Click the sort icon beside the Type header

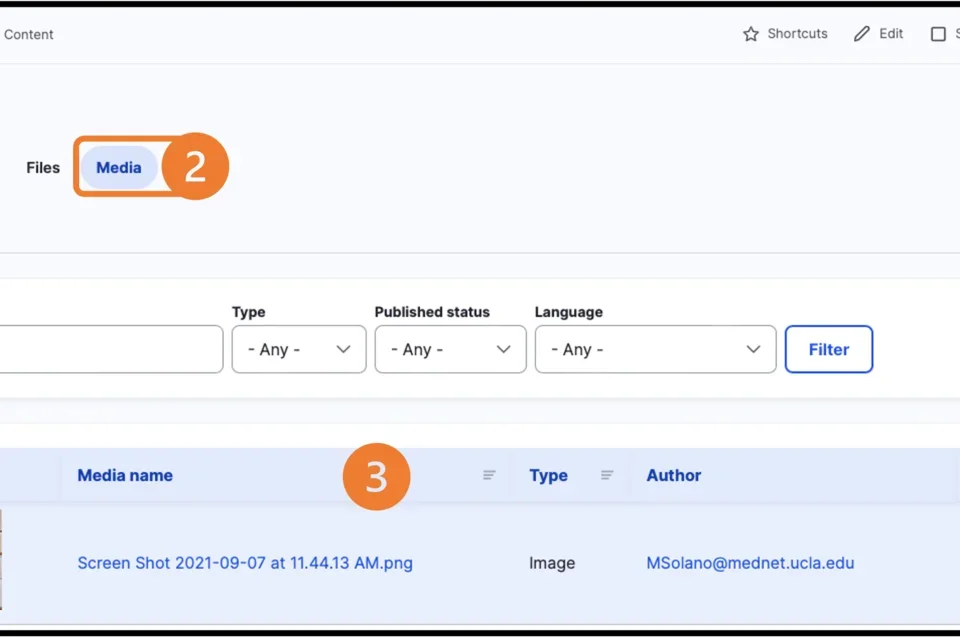tap(607, 475)
